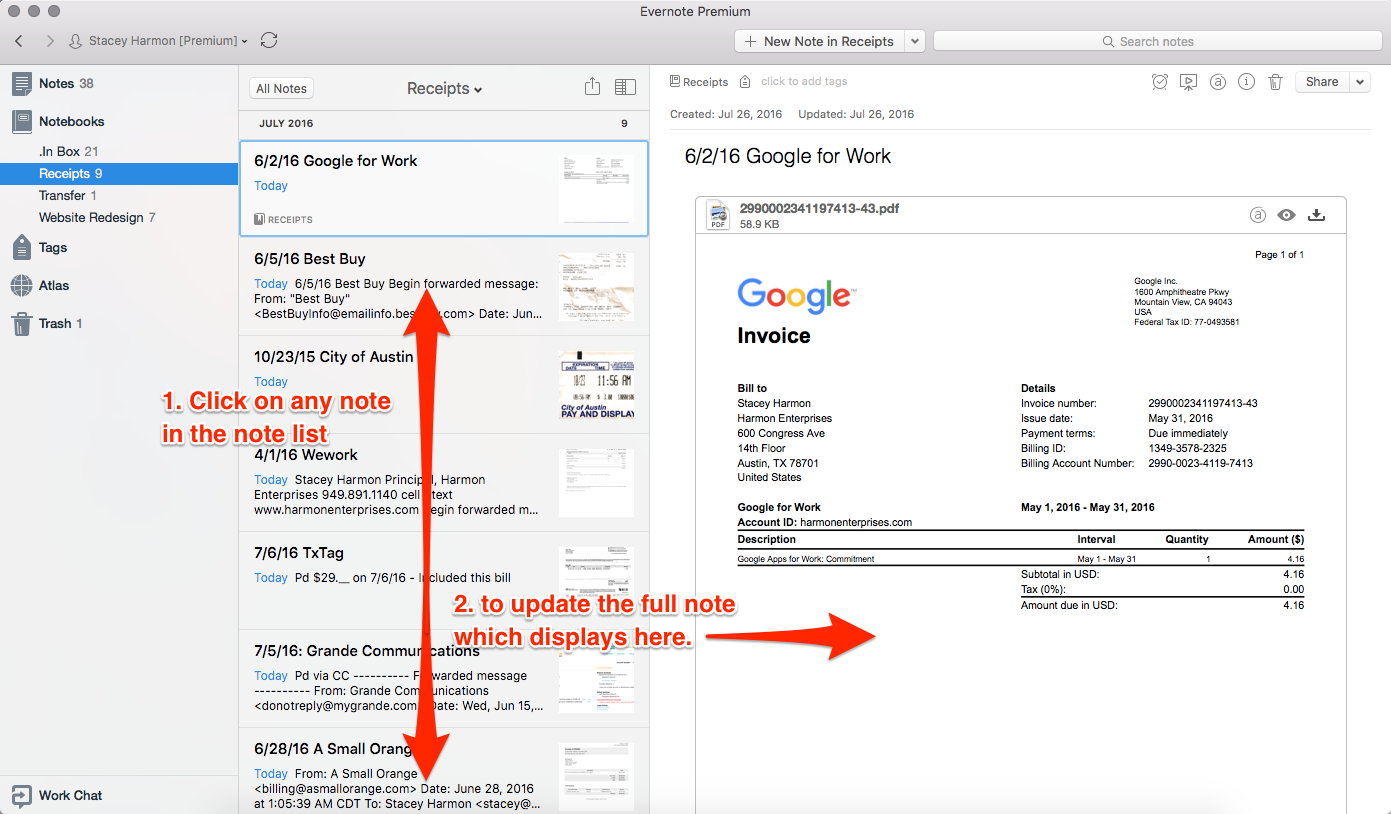Open Trash in sidebar
The image size is (1391, 814).
(47, 323)
